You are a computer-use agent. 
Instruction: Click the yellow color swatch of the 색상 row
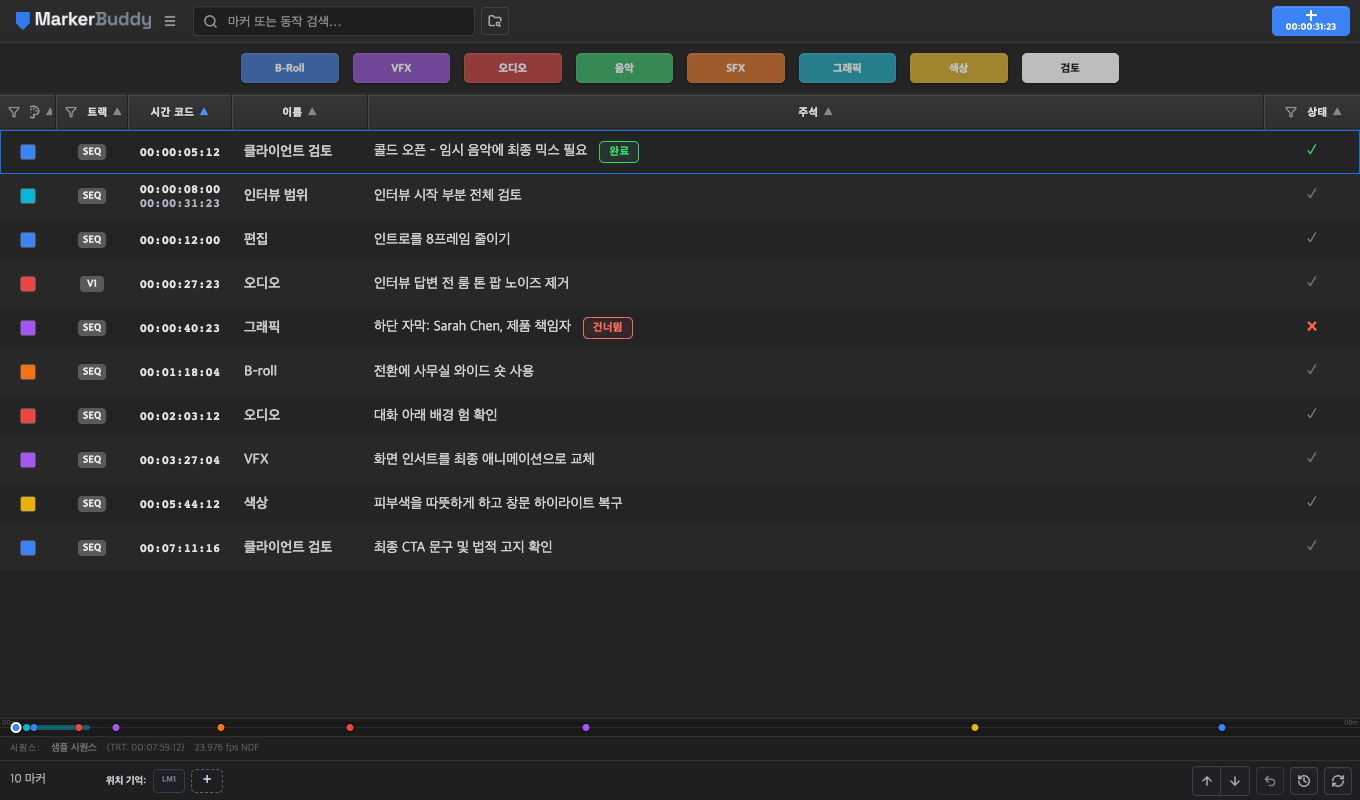click(28, 504)
